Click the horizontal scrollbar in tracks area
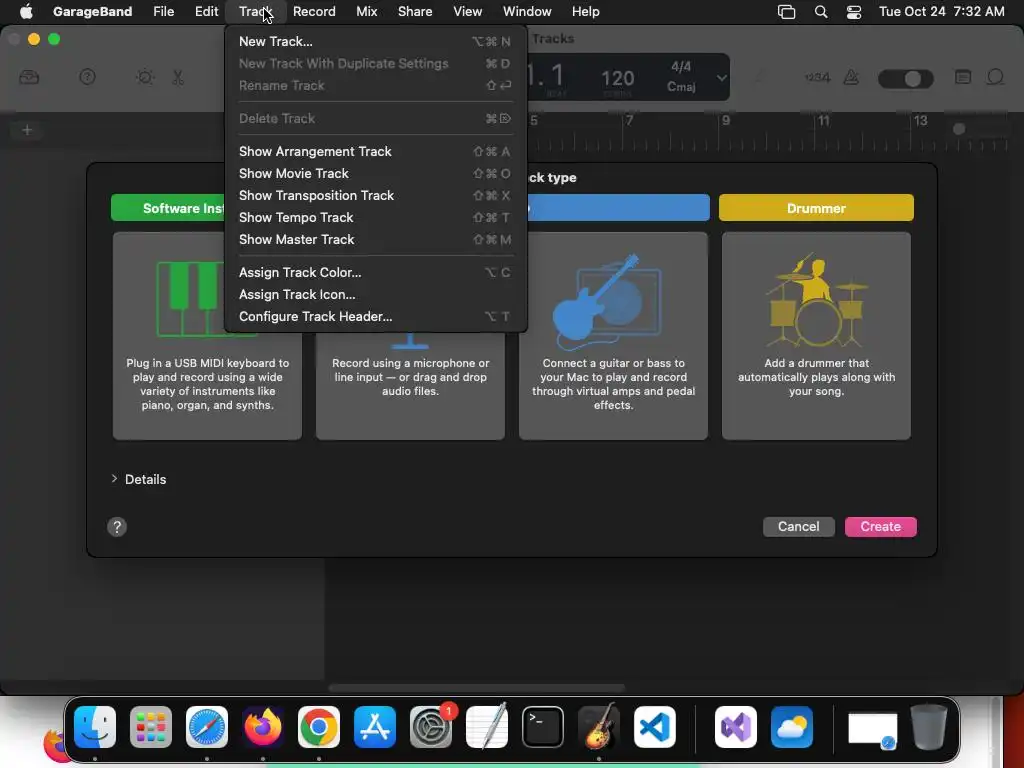 (477, 688)
